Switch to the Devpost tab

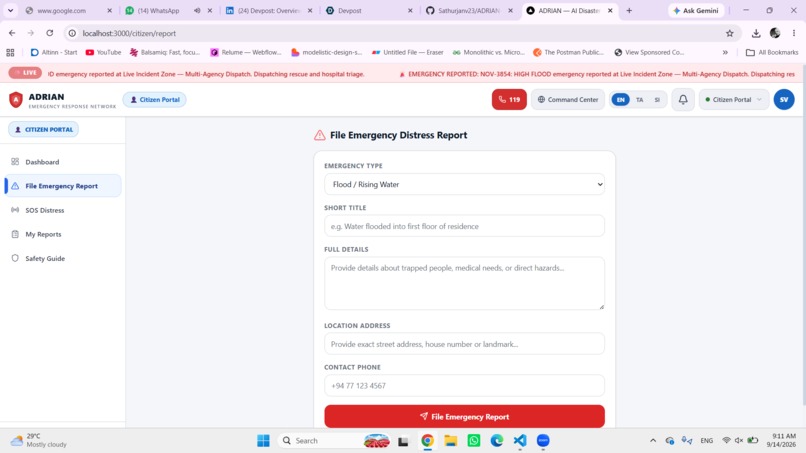click(x=350, y=10)
